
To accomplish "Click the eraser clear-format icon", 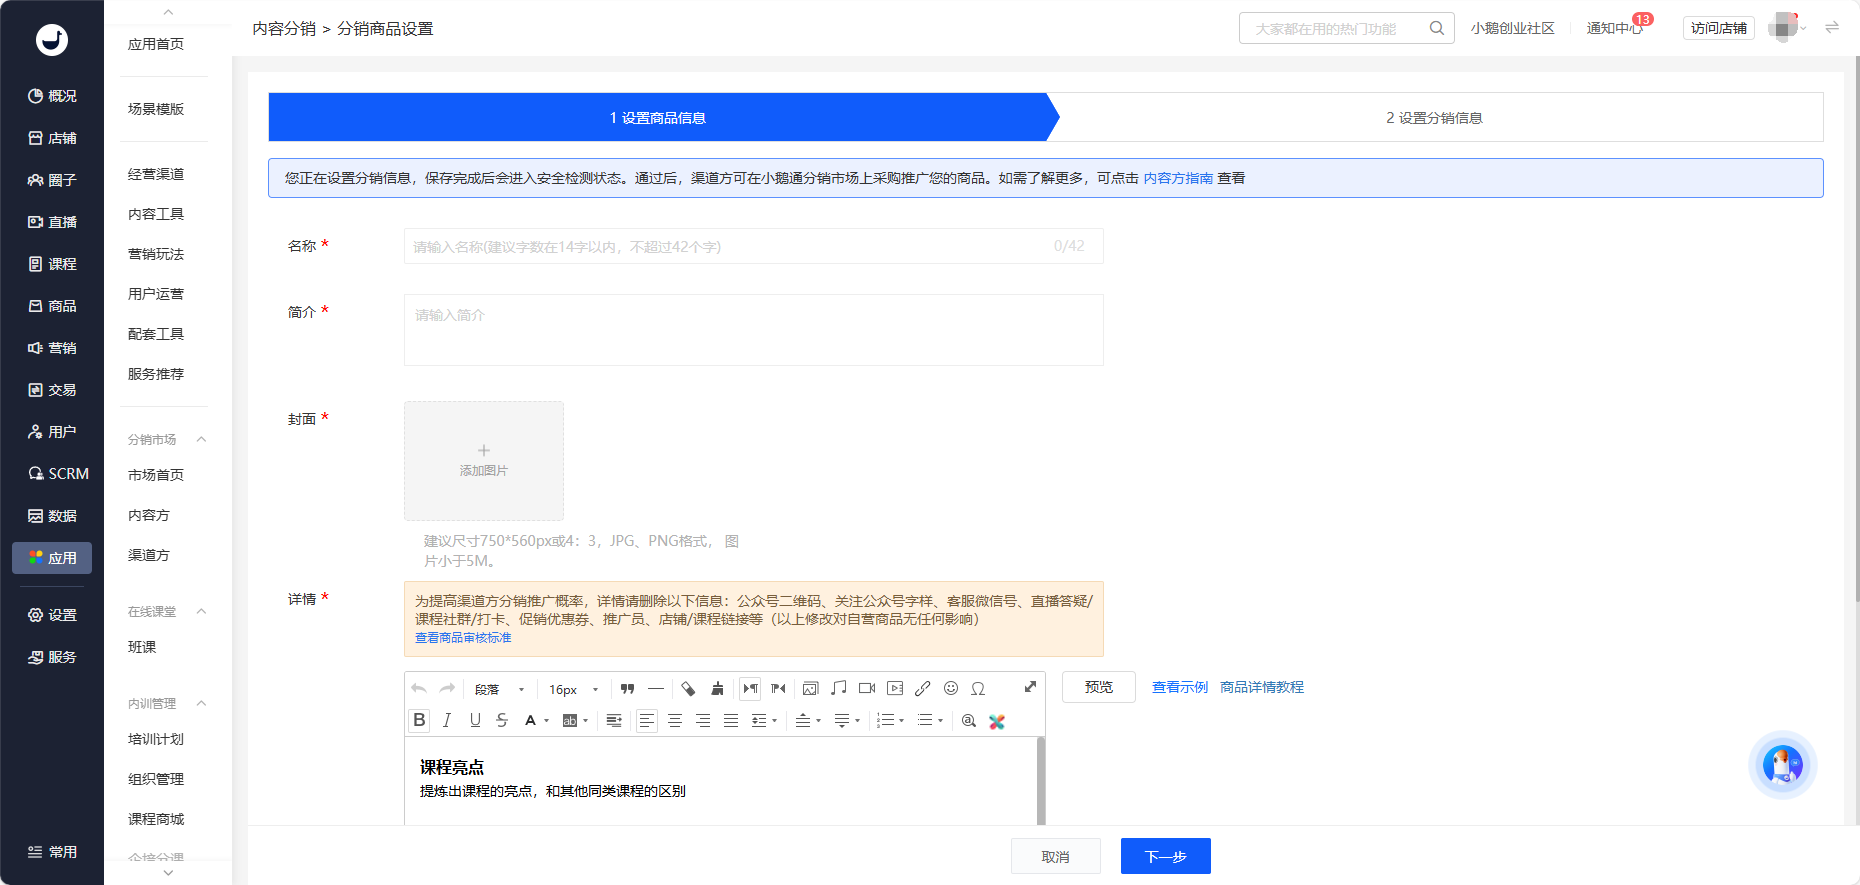I will pyautogui.click(x=688, y=688).
